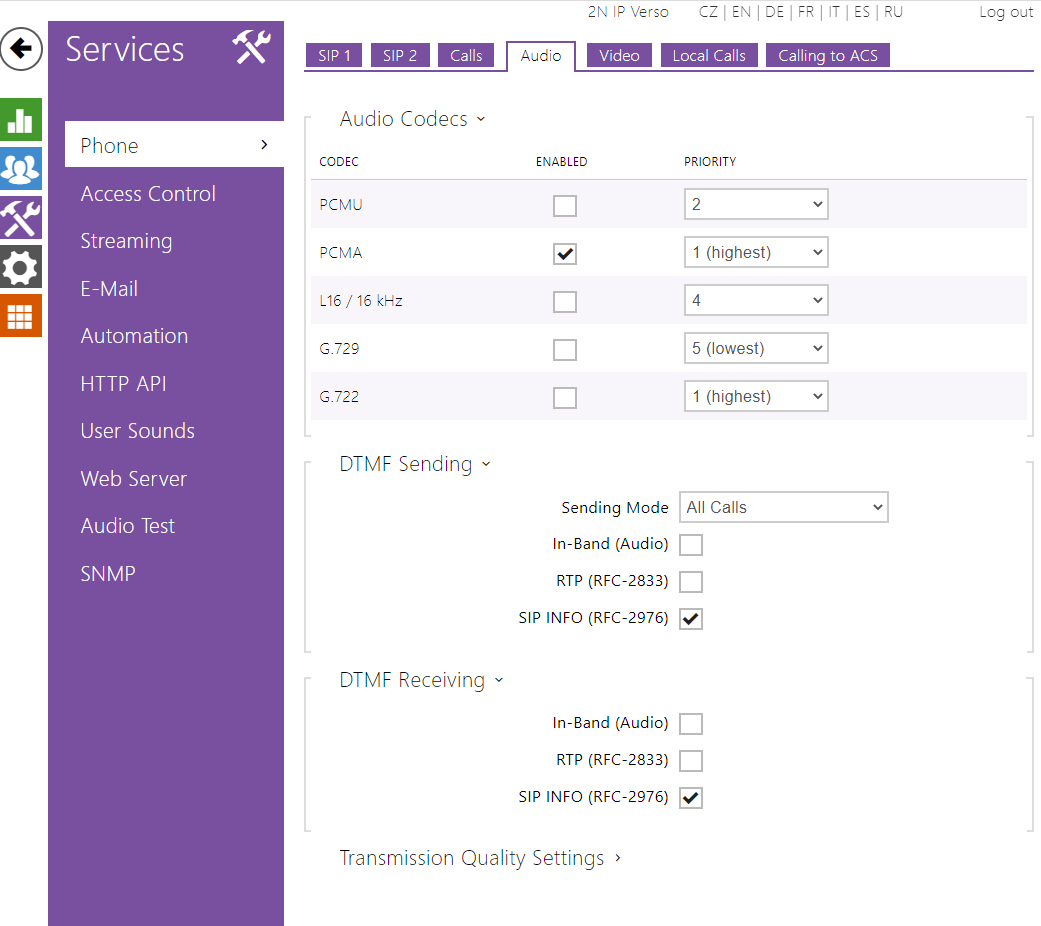Open Access Control in the sidebar
The width and height of the screenshot is (1041, 926).
click(148, 194)
